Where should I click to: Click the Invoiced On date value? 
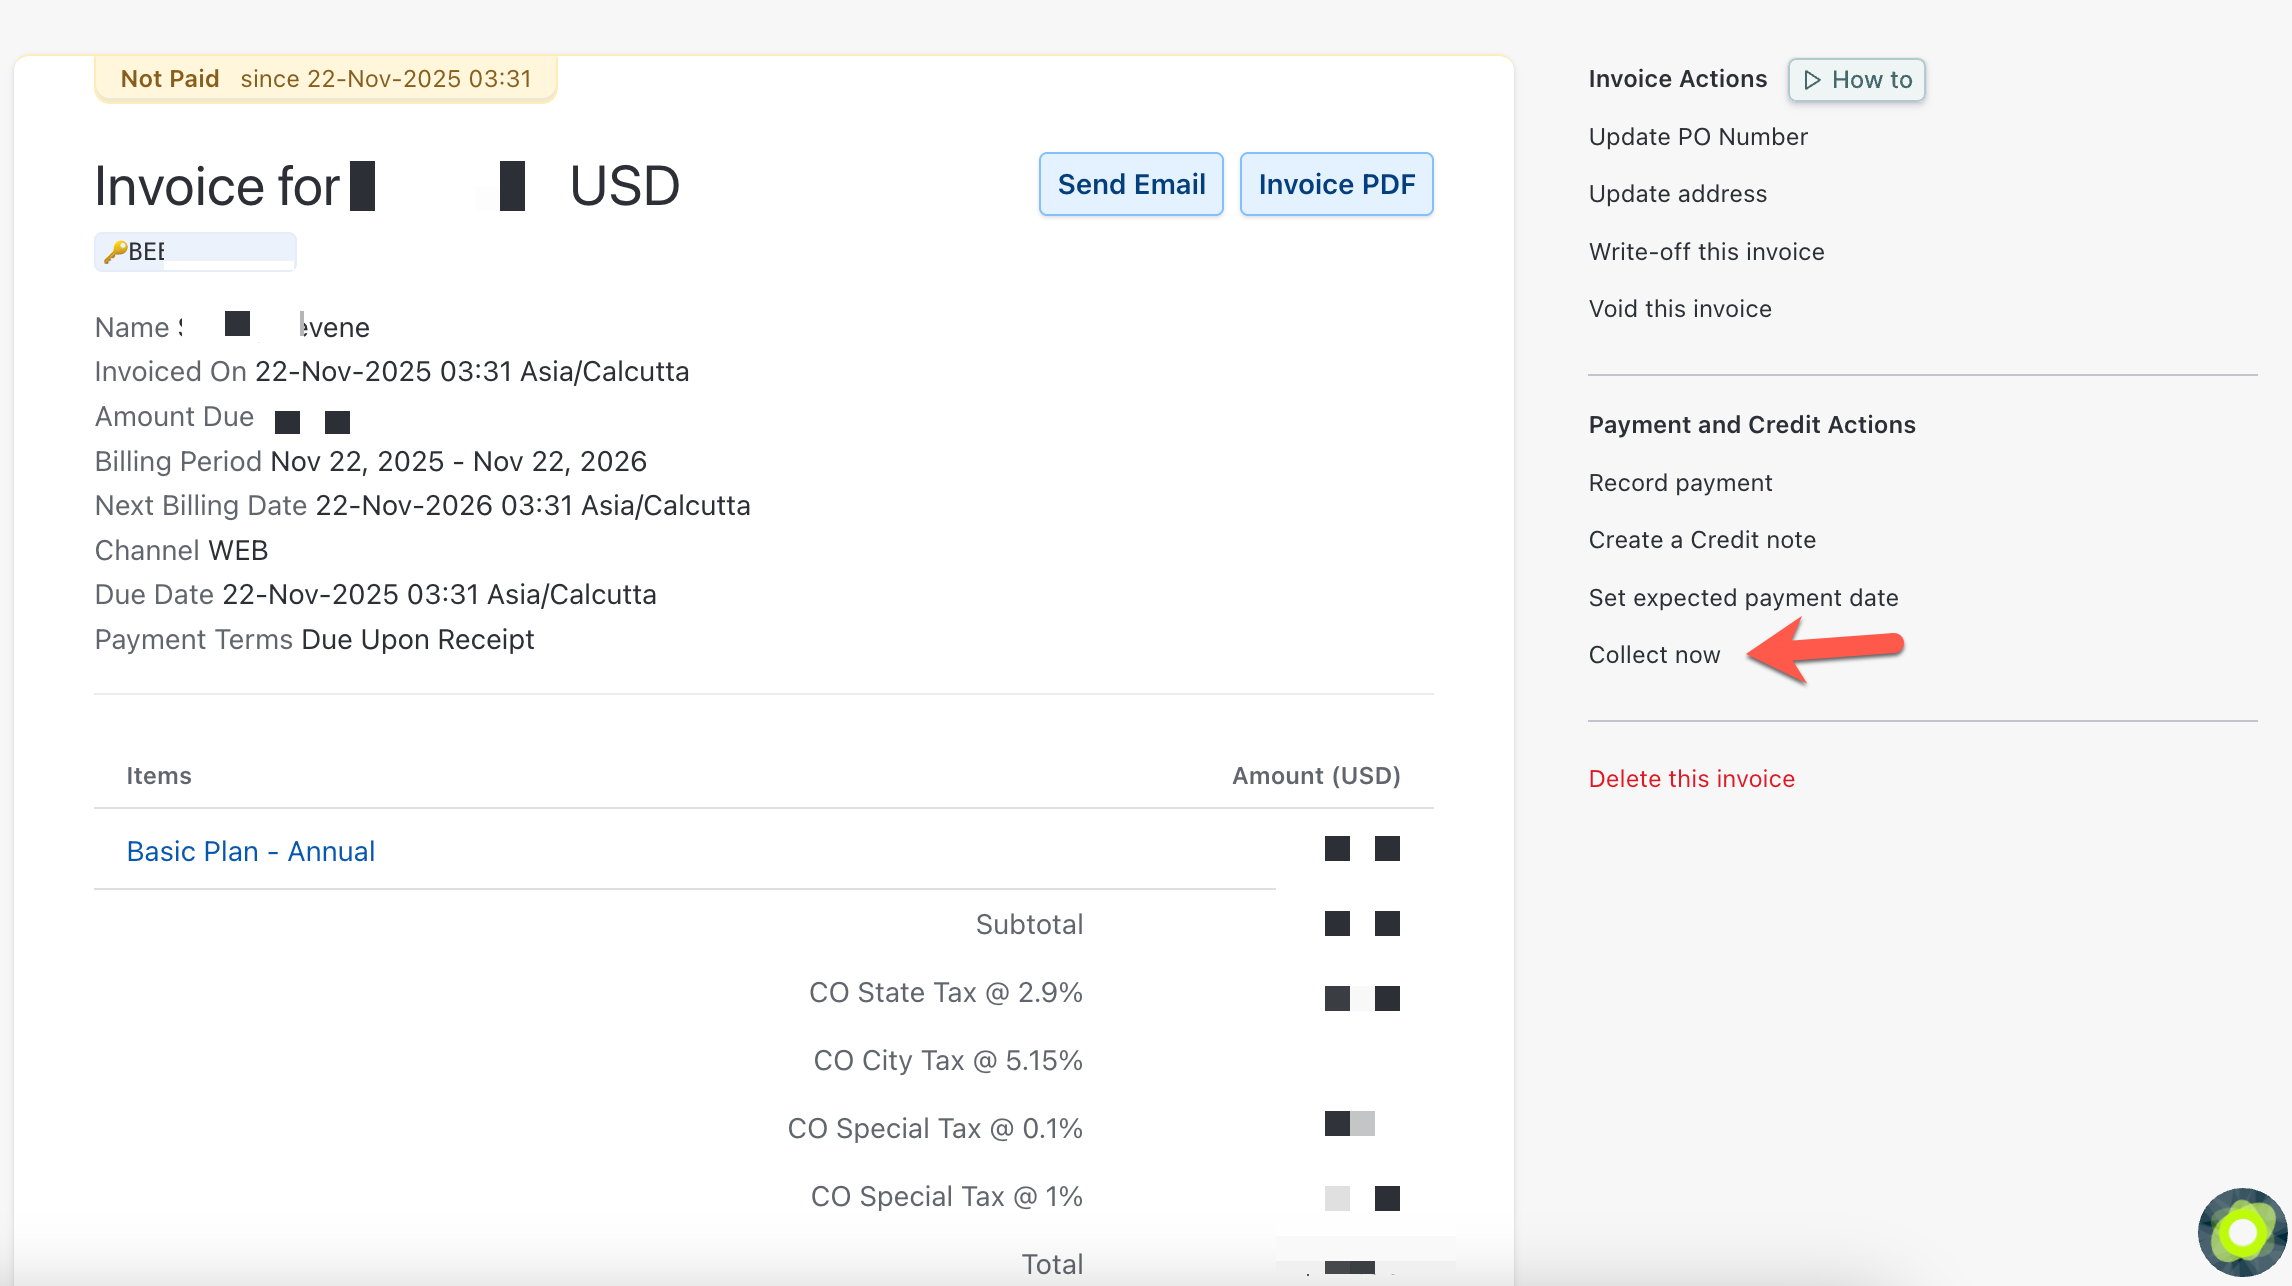click(472, 372)
